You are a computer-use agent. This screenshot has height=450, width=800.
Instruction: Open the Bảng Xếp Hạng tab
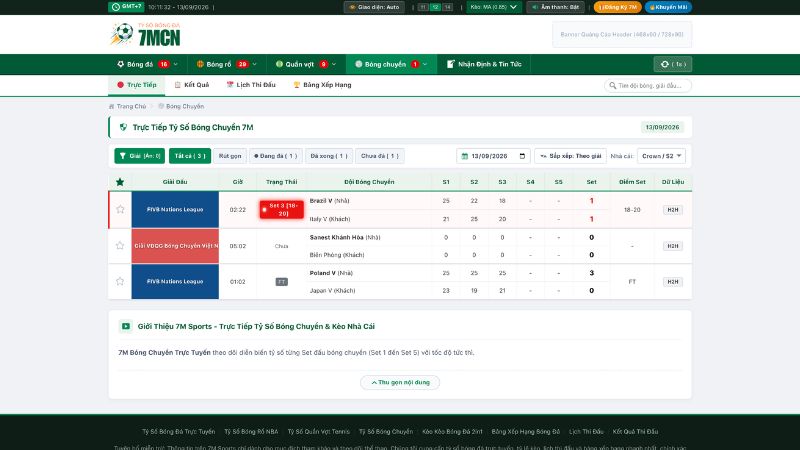[322, 85]
